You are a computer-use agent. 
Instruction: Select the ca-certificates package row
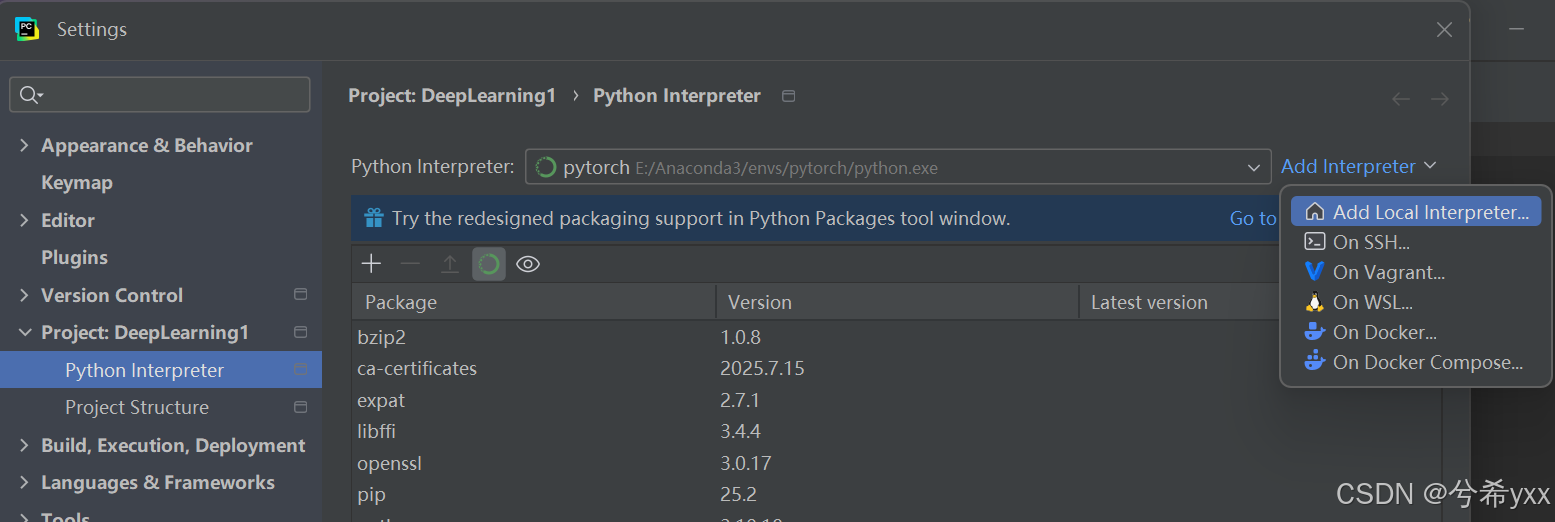[896, 369]
